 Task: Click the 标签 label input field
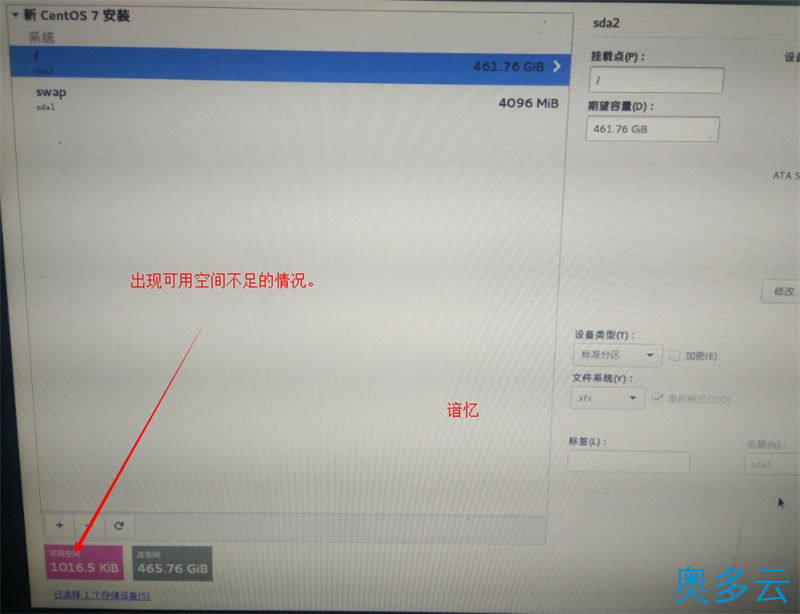tap(629, 462)
